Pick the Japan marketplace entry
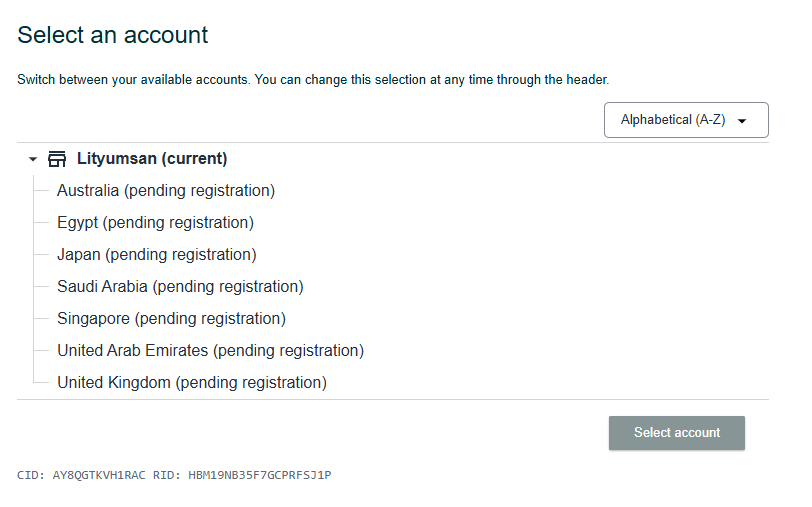 pyautogui.click(x=156, y=255)
